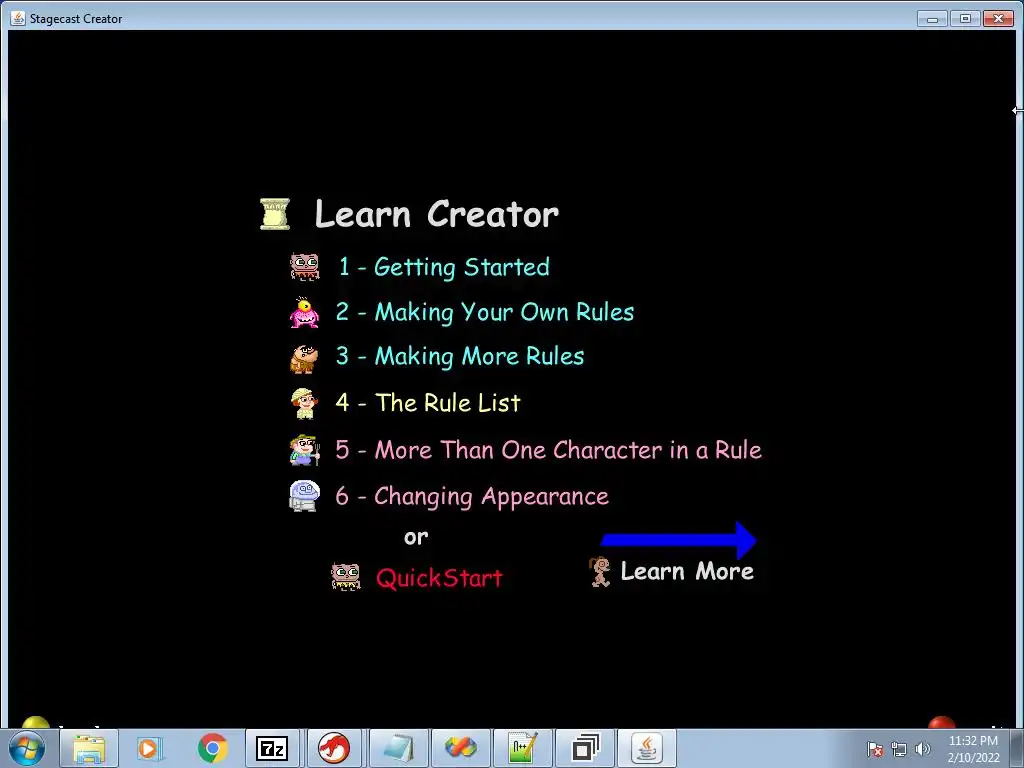Open lesson 1 - Getting Started
The image size is (1024, 768).
(444, 267)
